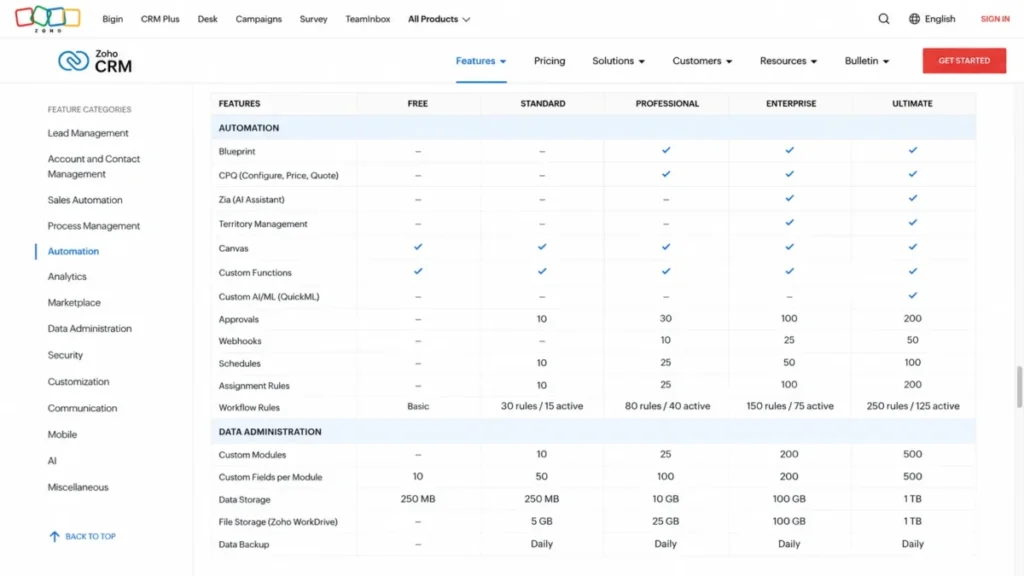
Task: Open Mobile category
Action: point(62,434)
